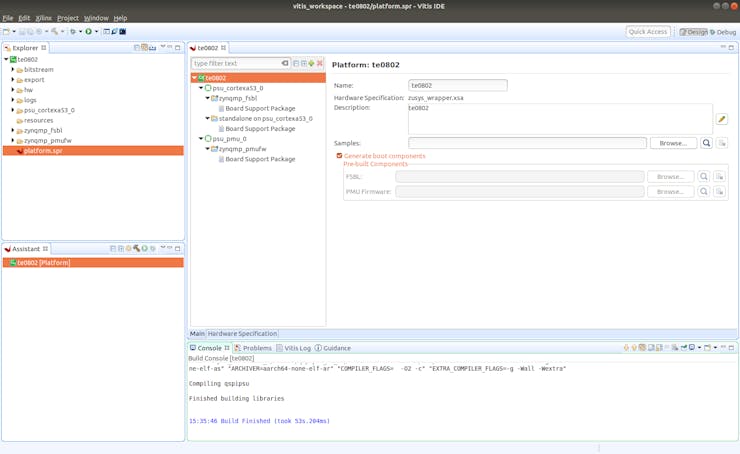The image size is (740, 454).
Task: Click the green add domain icon
Action: pos(311,63)
